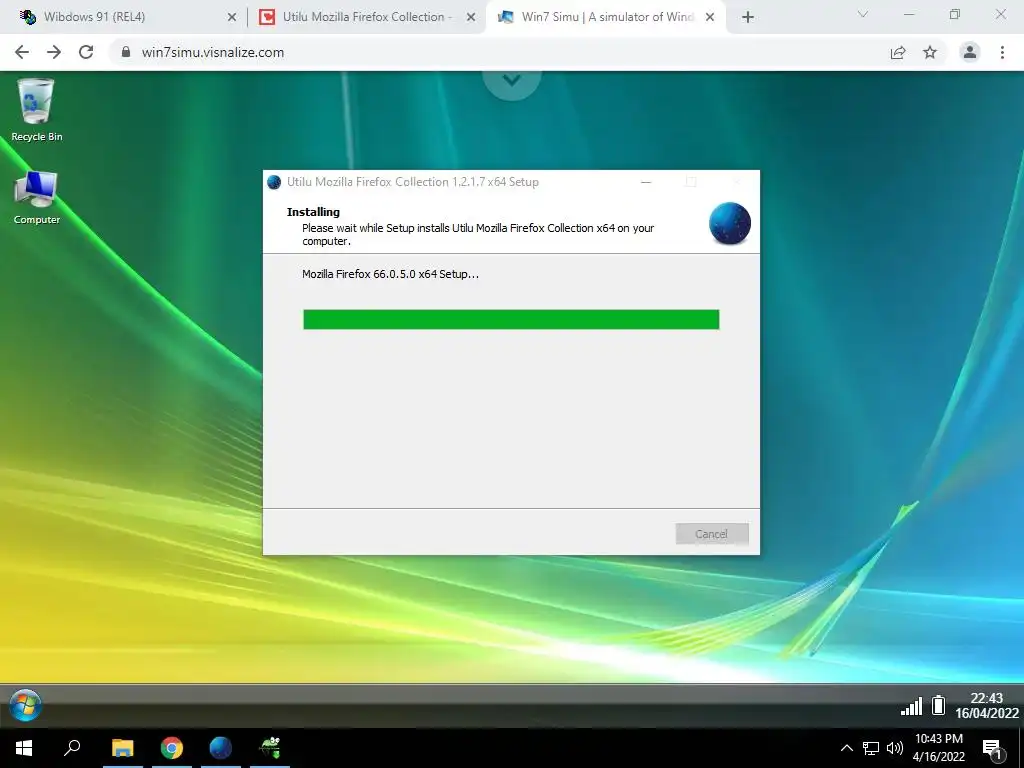Reload the page
Viewport: 1024px width, 768px height.
[86, 52]
